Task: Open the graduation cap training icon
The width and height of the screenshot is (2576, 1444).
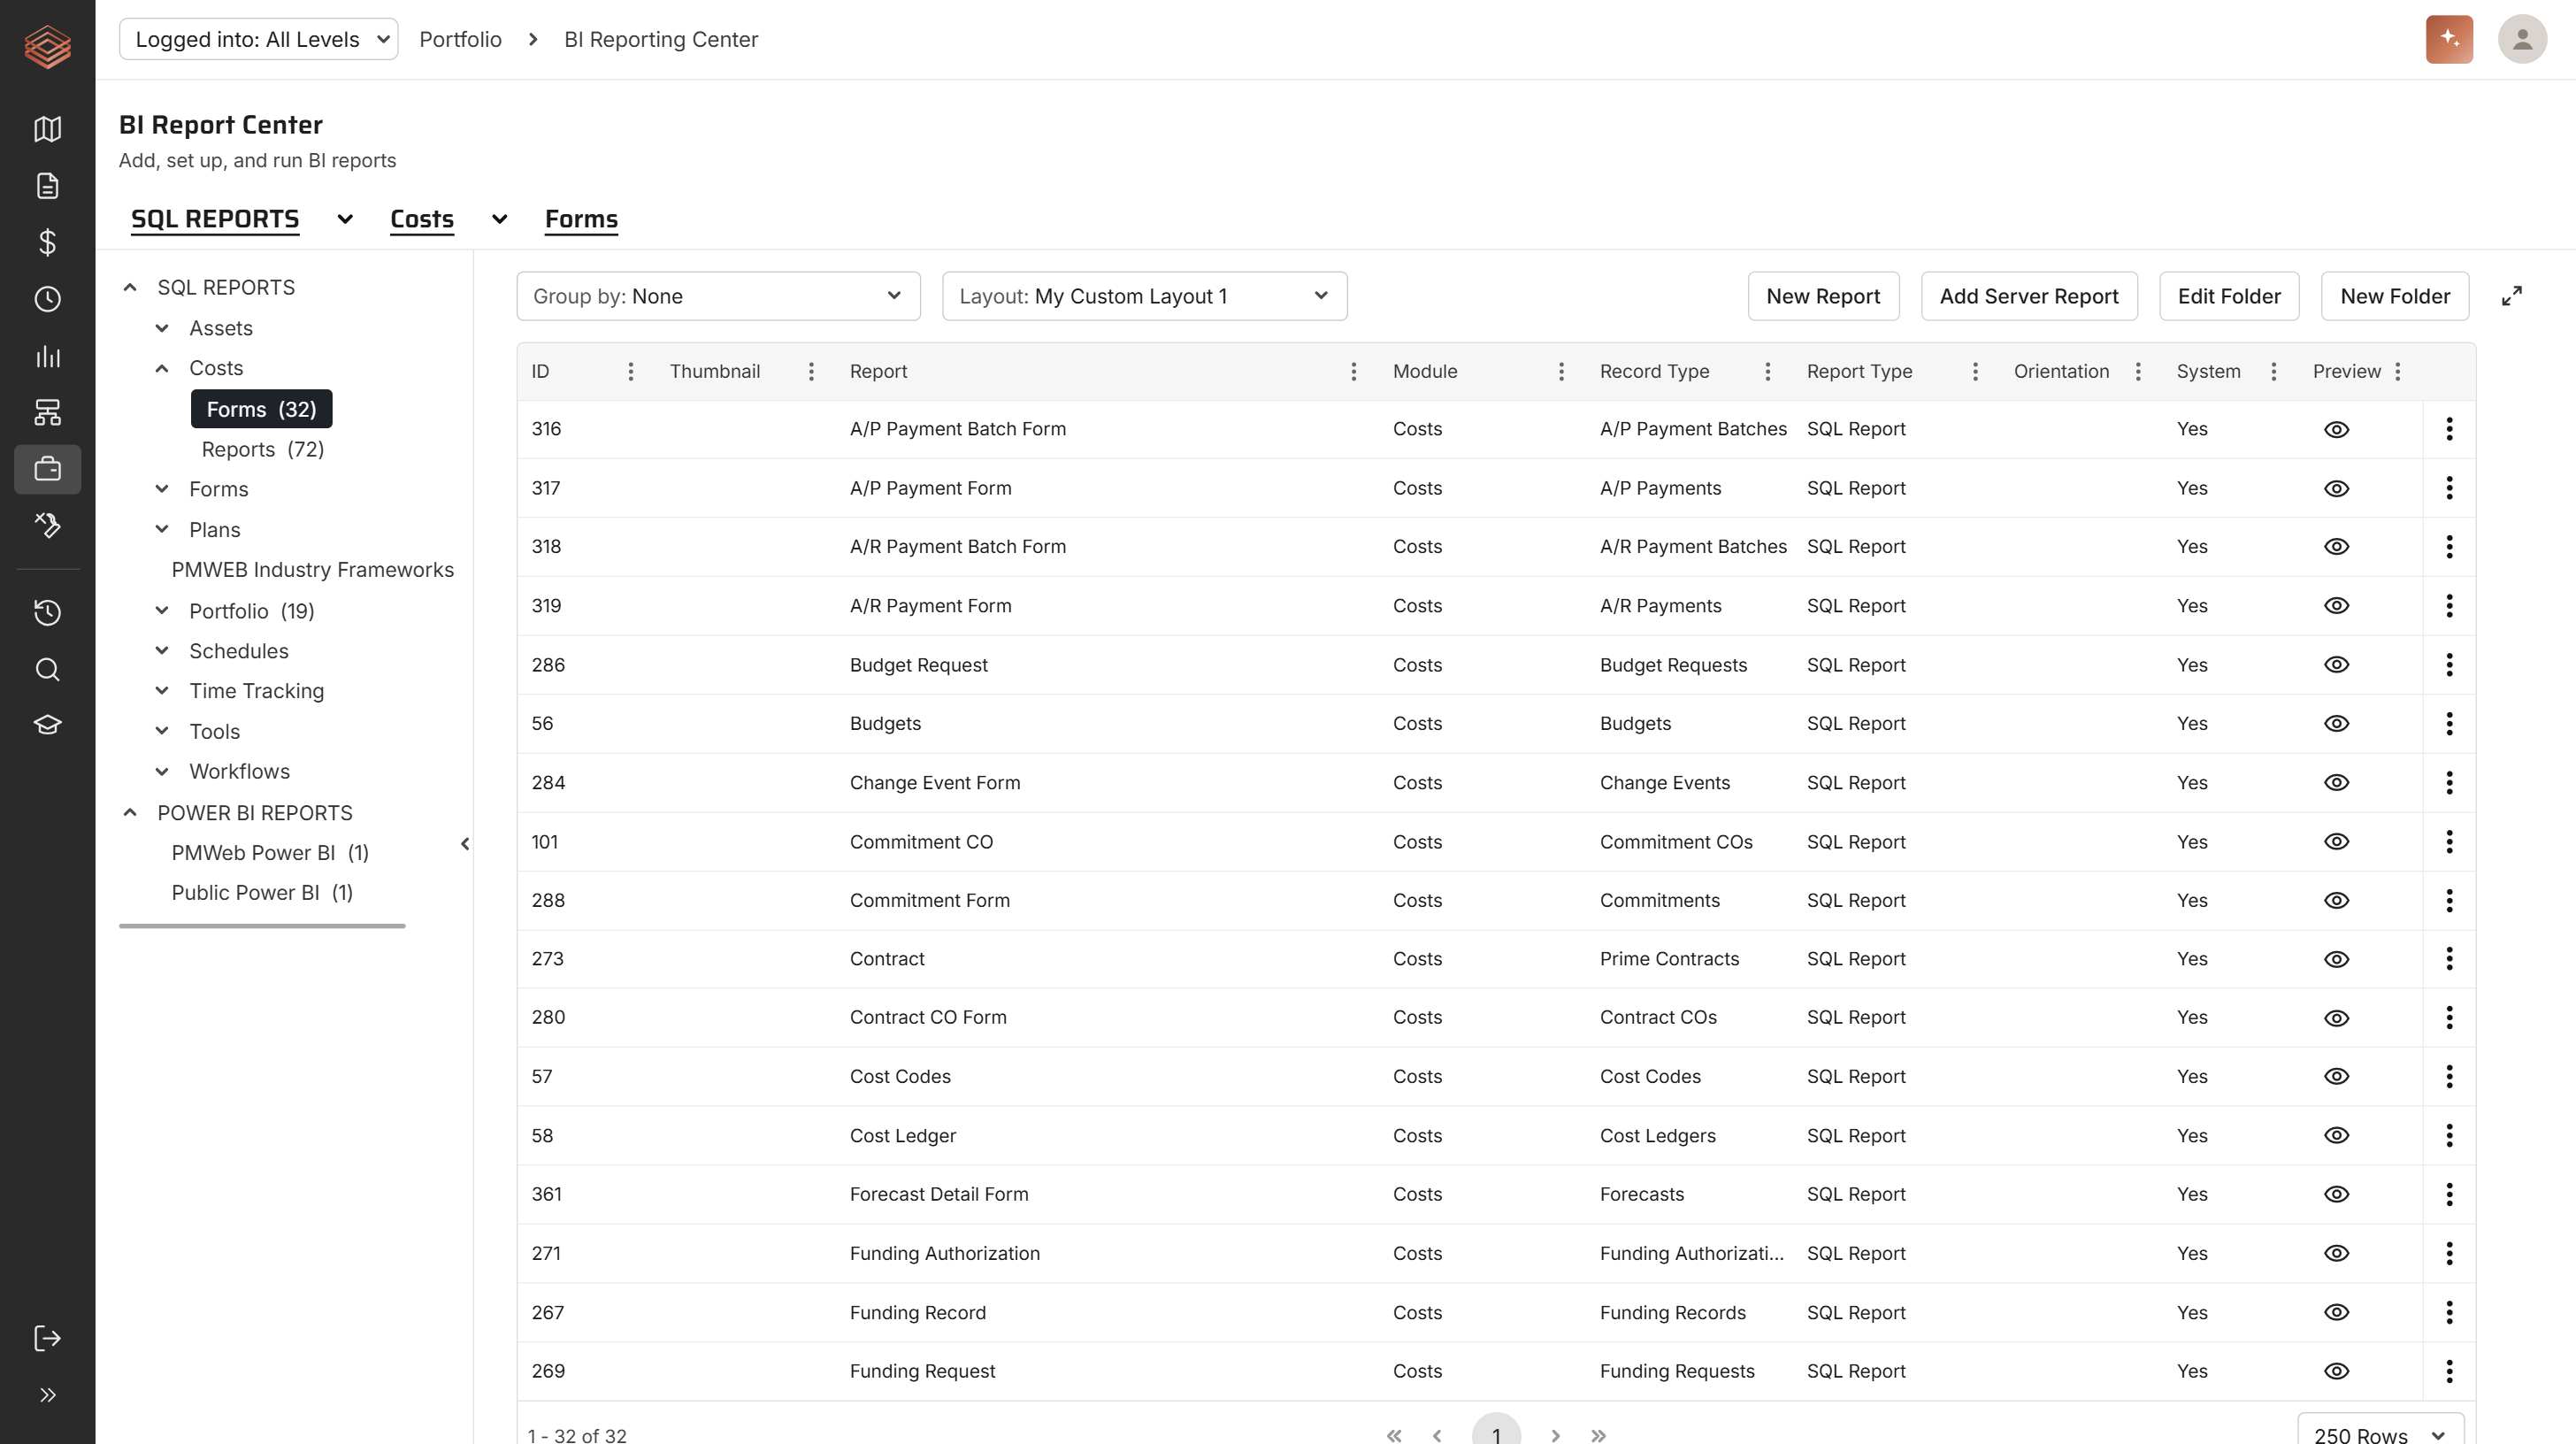Action: pos(47,725)
